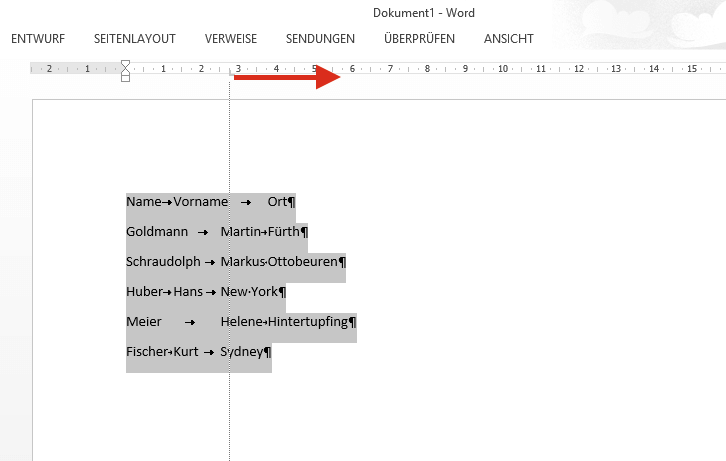Click the word "Helene"
Image resolution: width=726 pixels, height=461 pixels.
[x=242, y=322]
